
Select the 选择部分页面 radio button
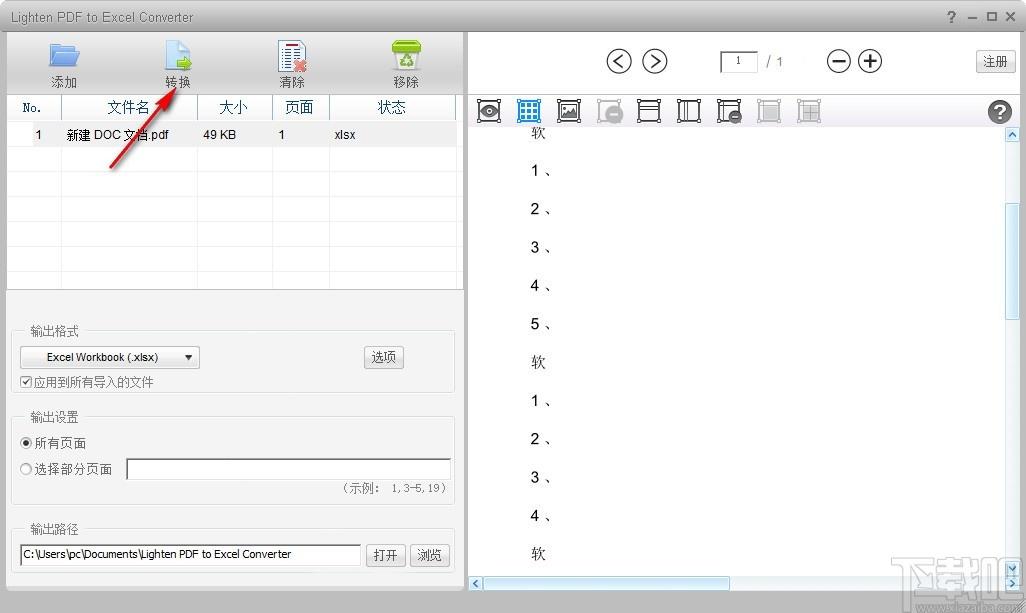26,469
